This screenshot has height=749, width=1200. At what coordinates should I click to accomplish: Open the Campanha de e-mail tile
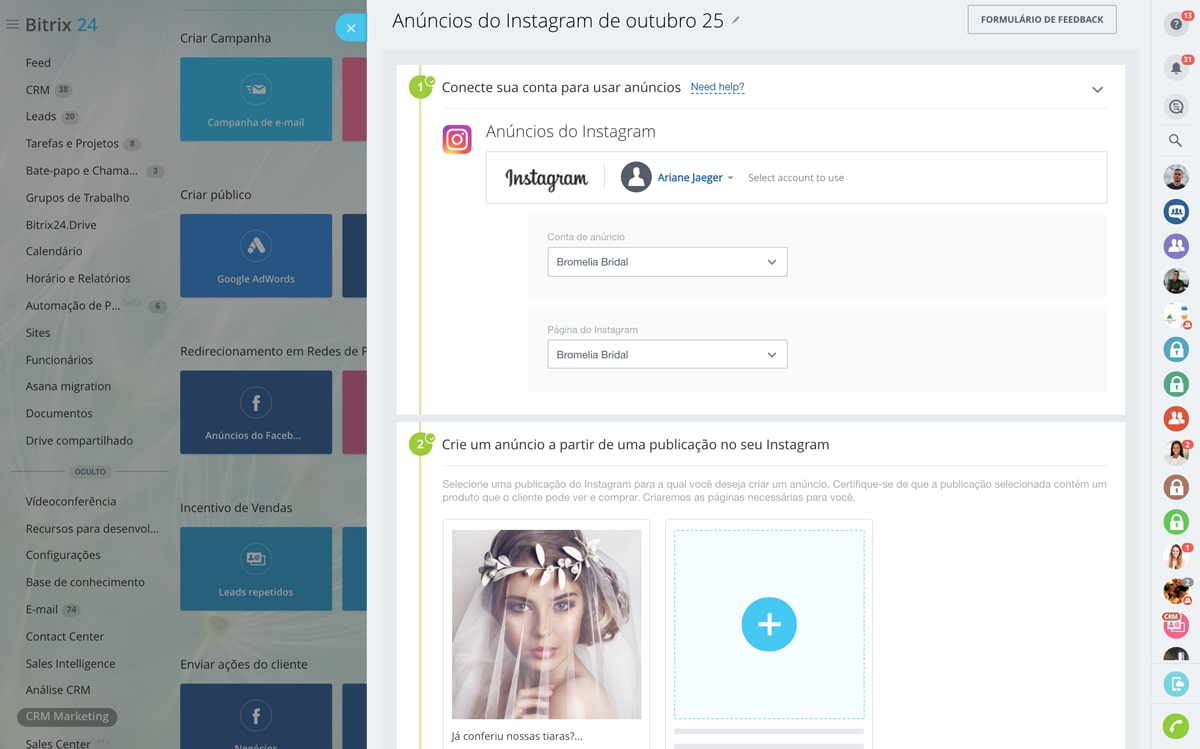256,99
